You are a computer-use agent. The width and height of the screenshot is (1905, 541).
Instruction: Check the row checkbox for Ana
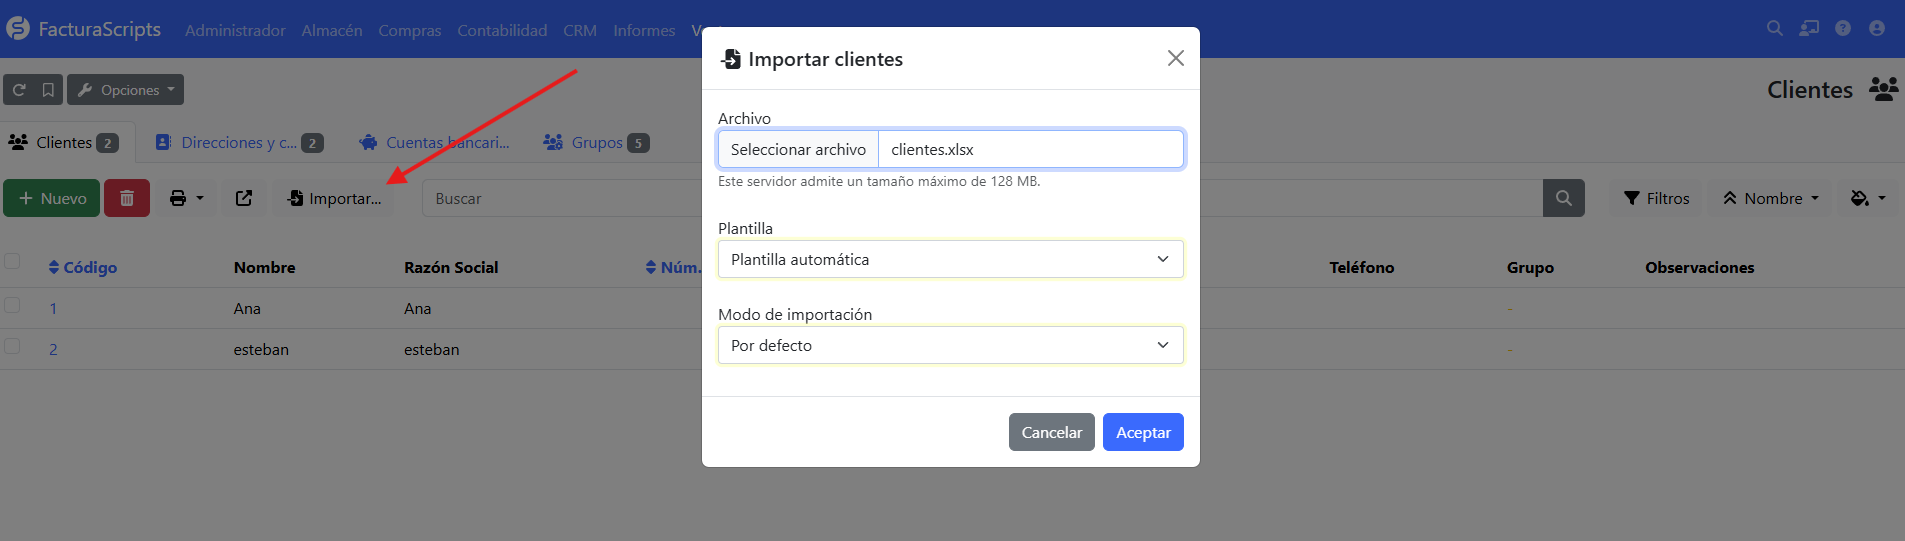[x=12, y=305]
